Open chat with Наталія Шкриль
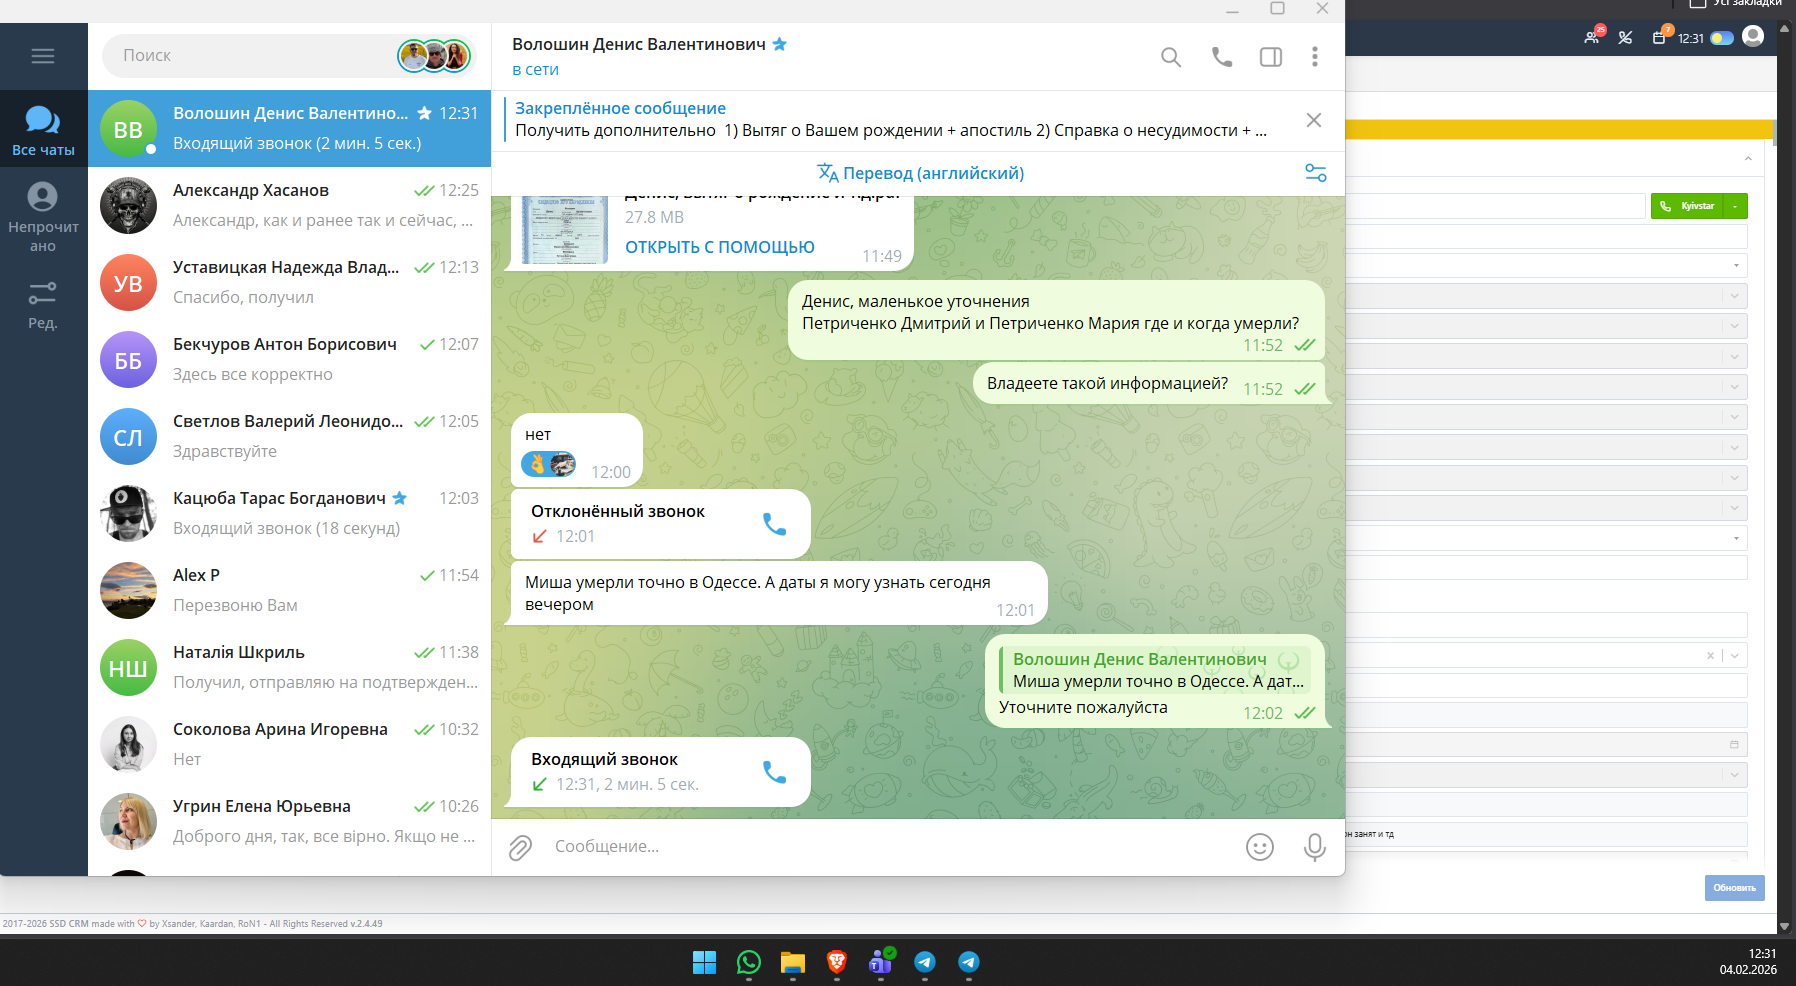 pos(289,667)
